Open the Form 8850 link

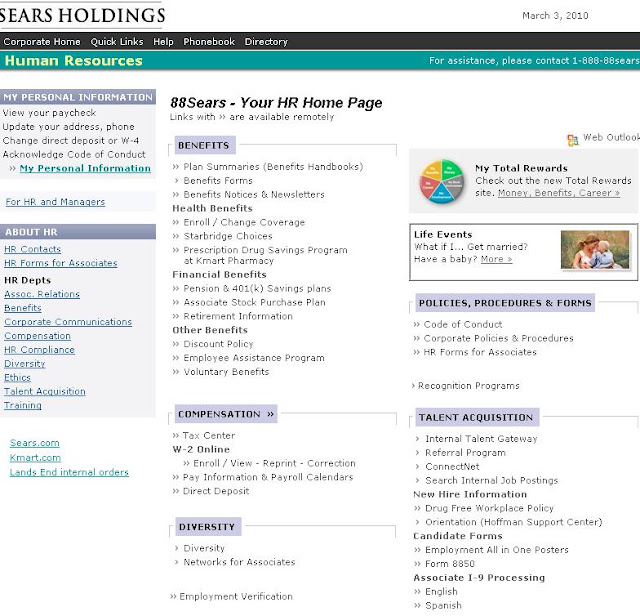tap(450, 564)
